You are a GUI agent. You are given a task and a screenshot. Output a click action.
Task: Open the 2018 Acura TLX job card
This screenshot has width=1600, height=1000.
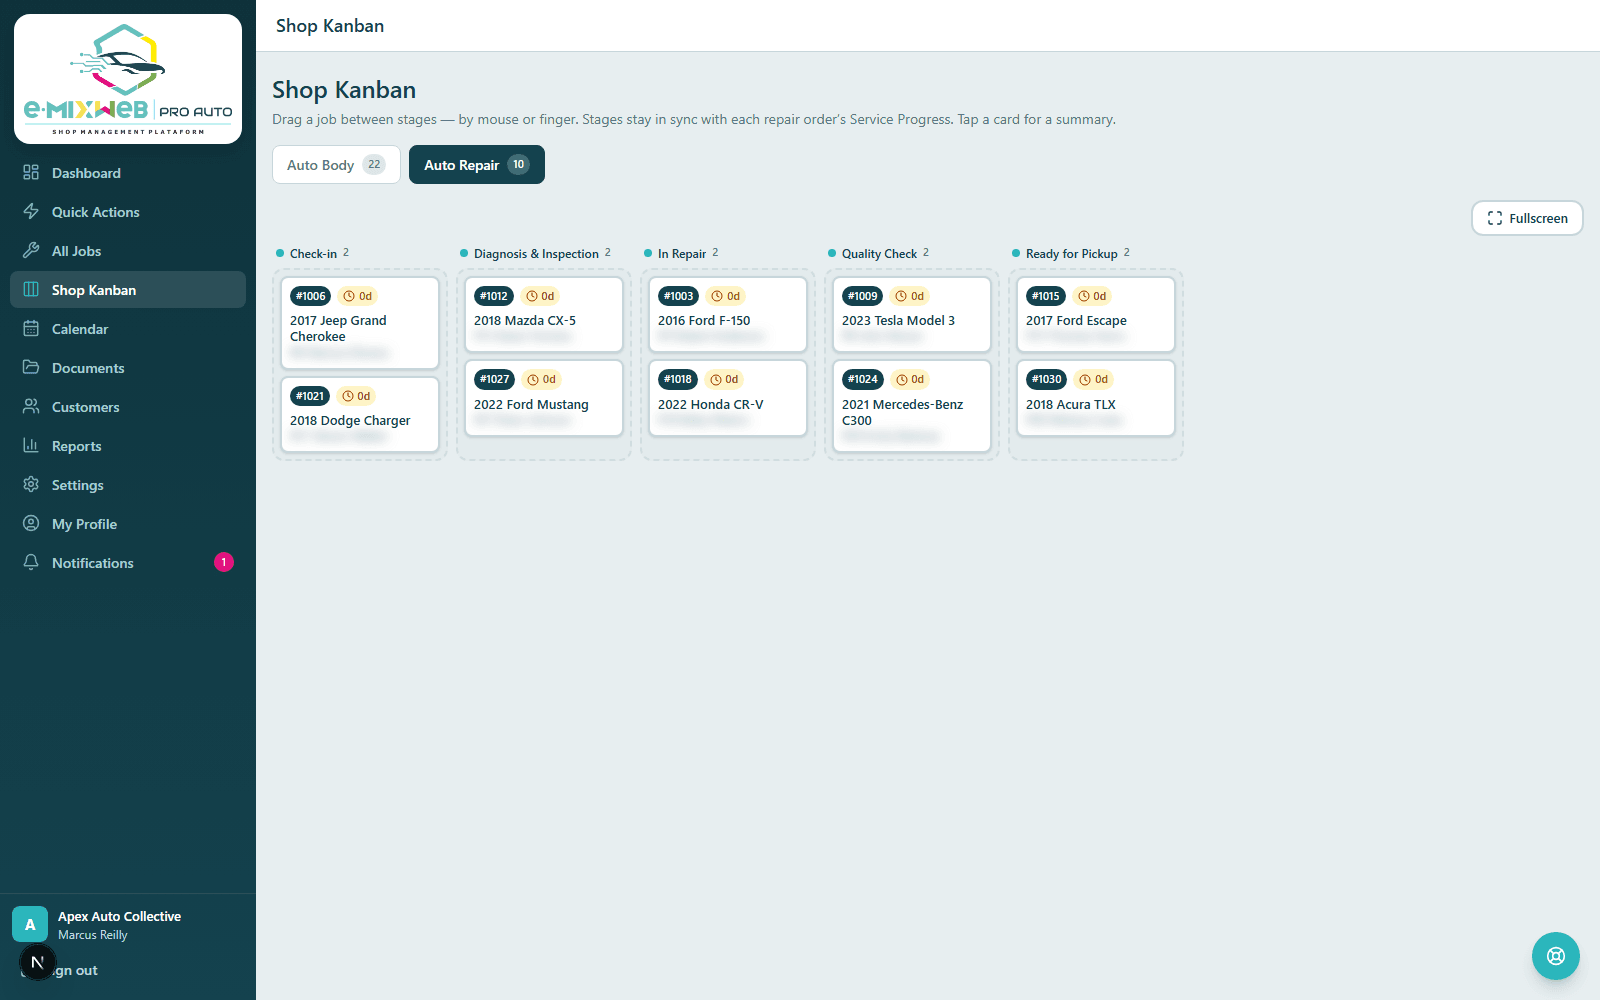pos(1096,398)
